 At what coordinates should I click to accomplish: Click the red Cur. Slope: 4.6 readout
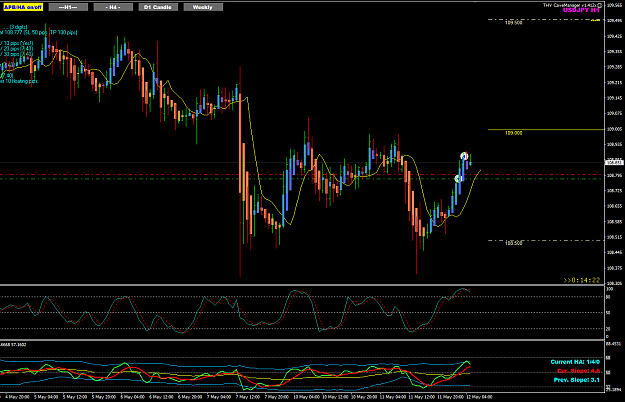[x=578, y=371]
